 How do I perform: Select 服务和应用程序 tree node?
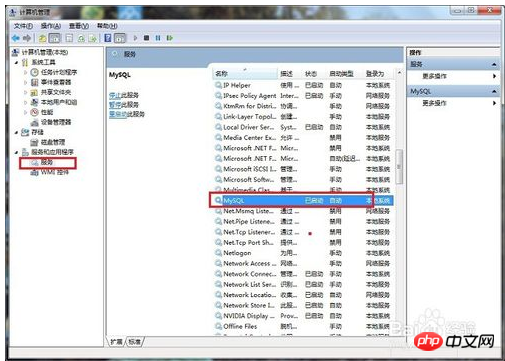click(47, 152)
